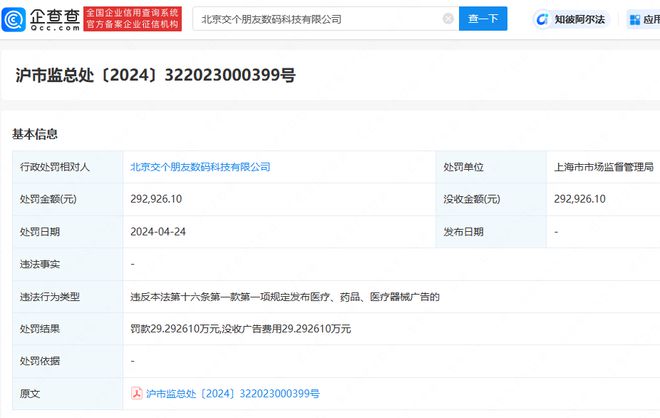Click the 处罚单位 label cell
660x418 pixels.
(x=491, y=167)
